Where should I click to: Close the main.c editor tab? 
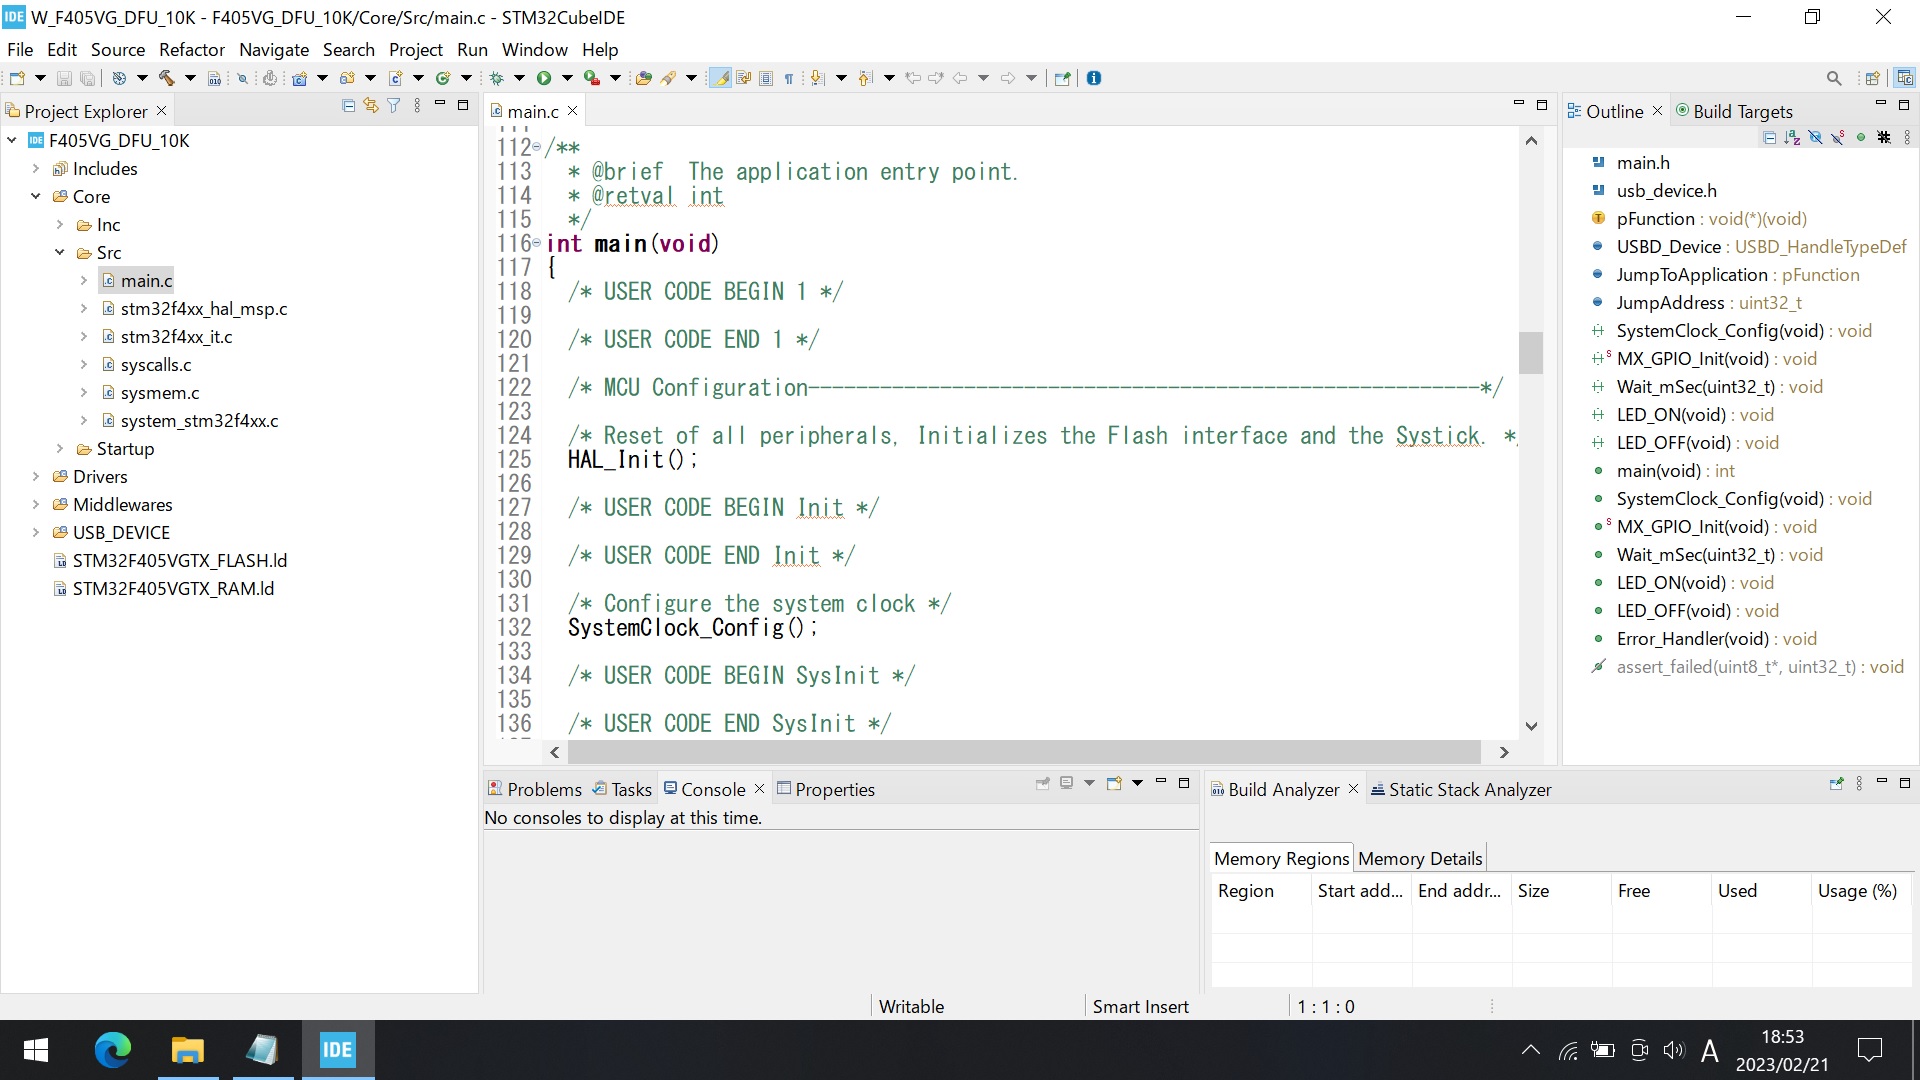coord(572,111)
